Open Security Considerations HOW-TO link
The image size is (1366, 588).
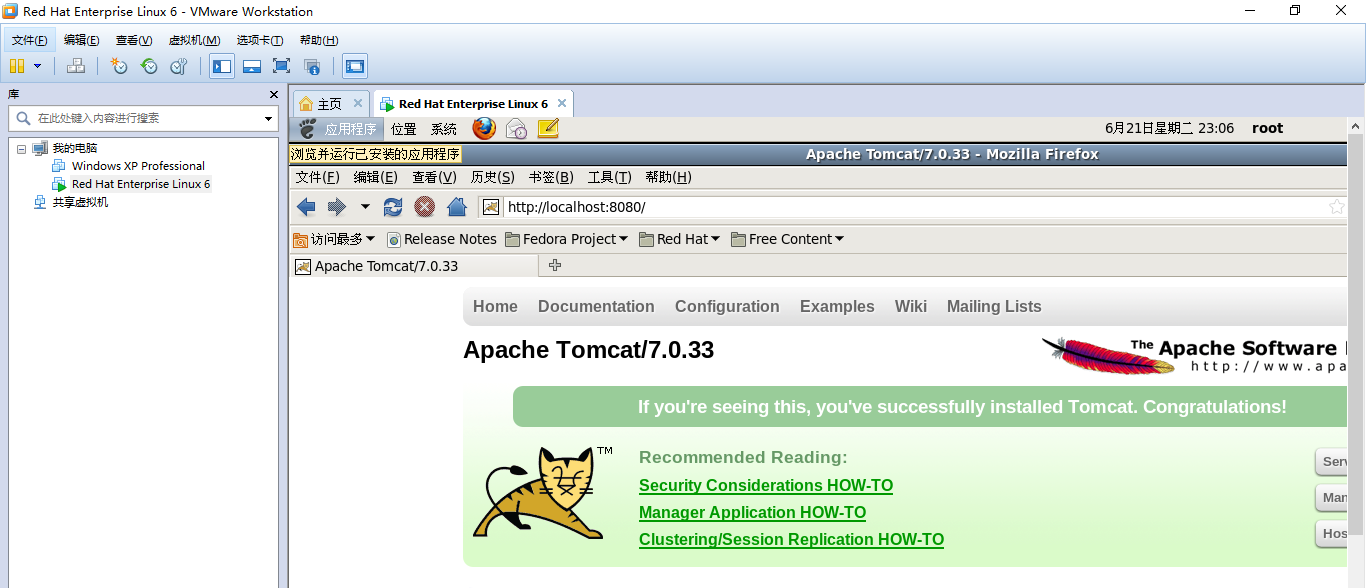pos(766,486)
